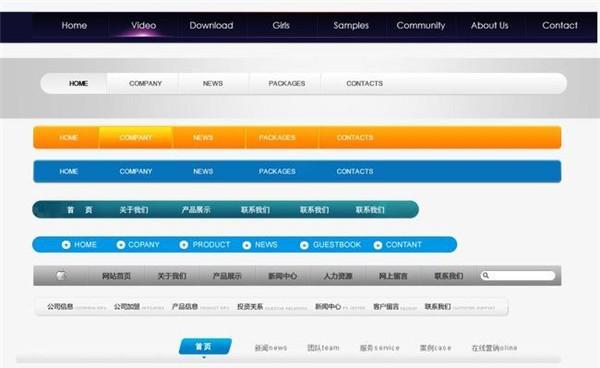The image size is (600, 368).
Task: Open the Download menu item
Action: (211, 25)
